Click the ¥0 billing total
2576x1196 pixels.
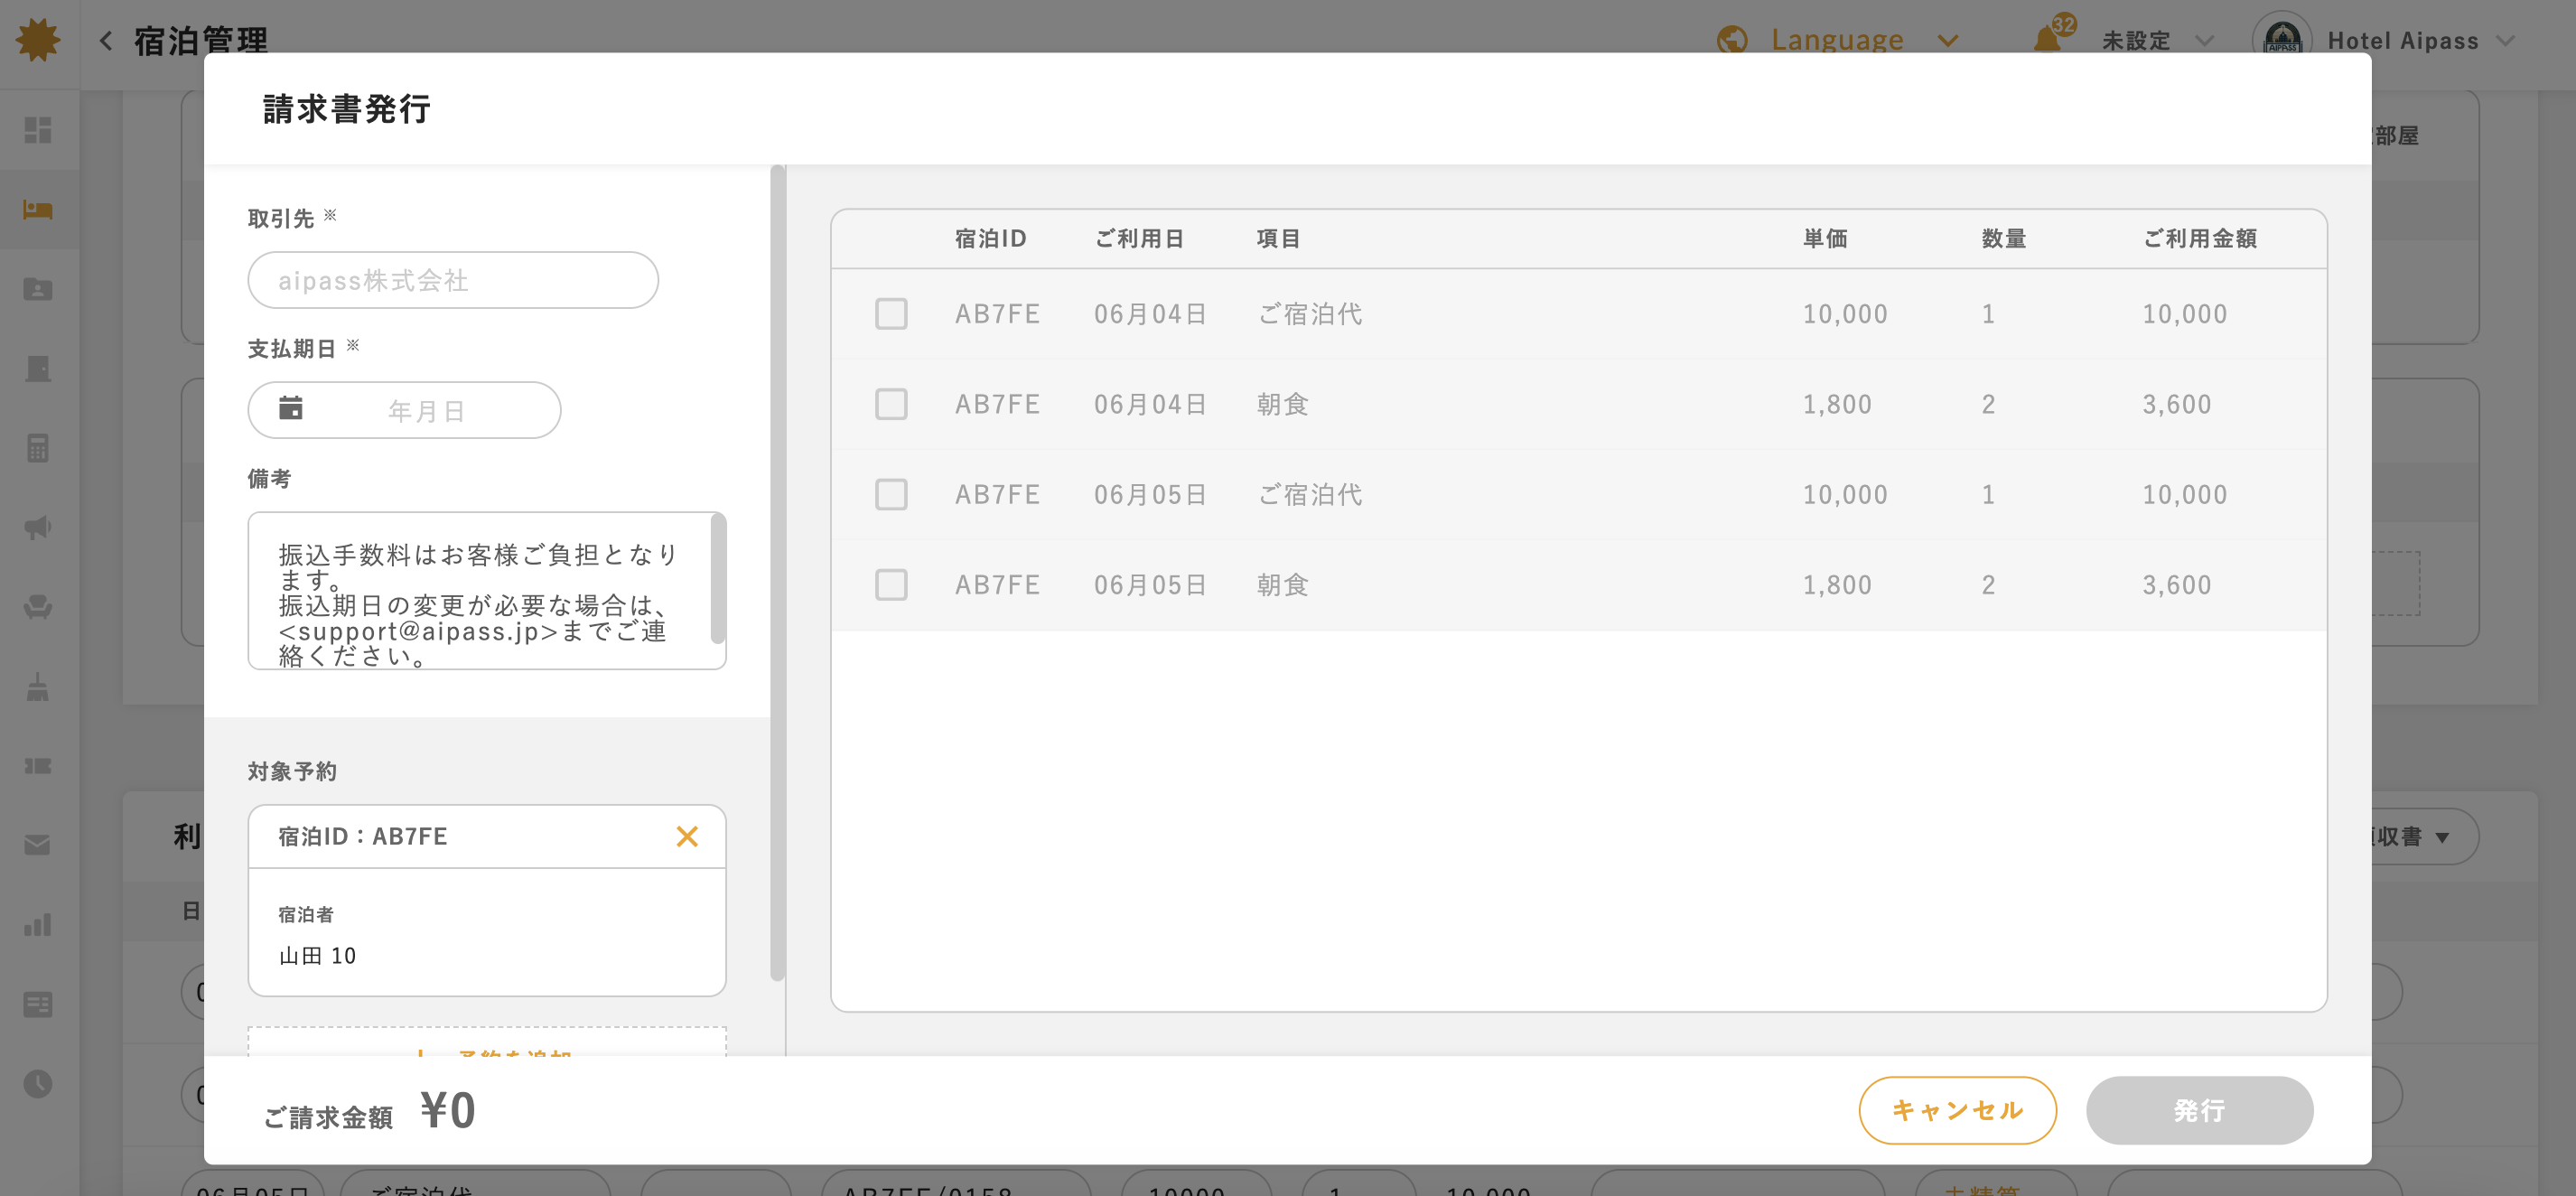448,1110
